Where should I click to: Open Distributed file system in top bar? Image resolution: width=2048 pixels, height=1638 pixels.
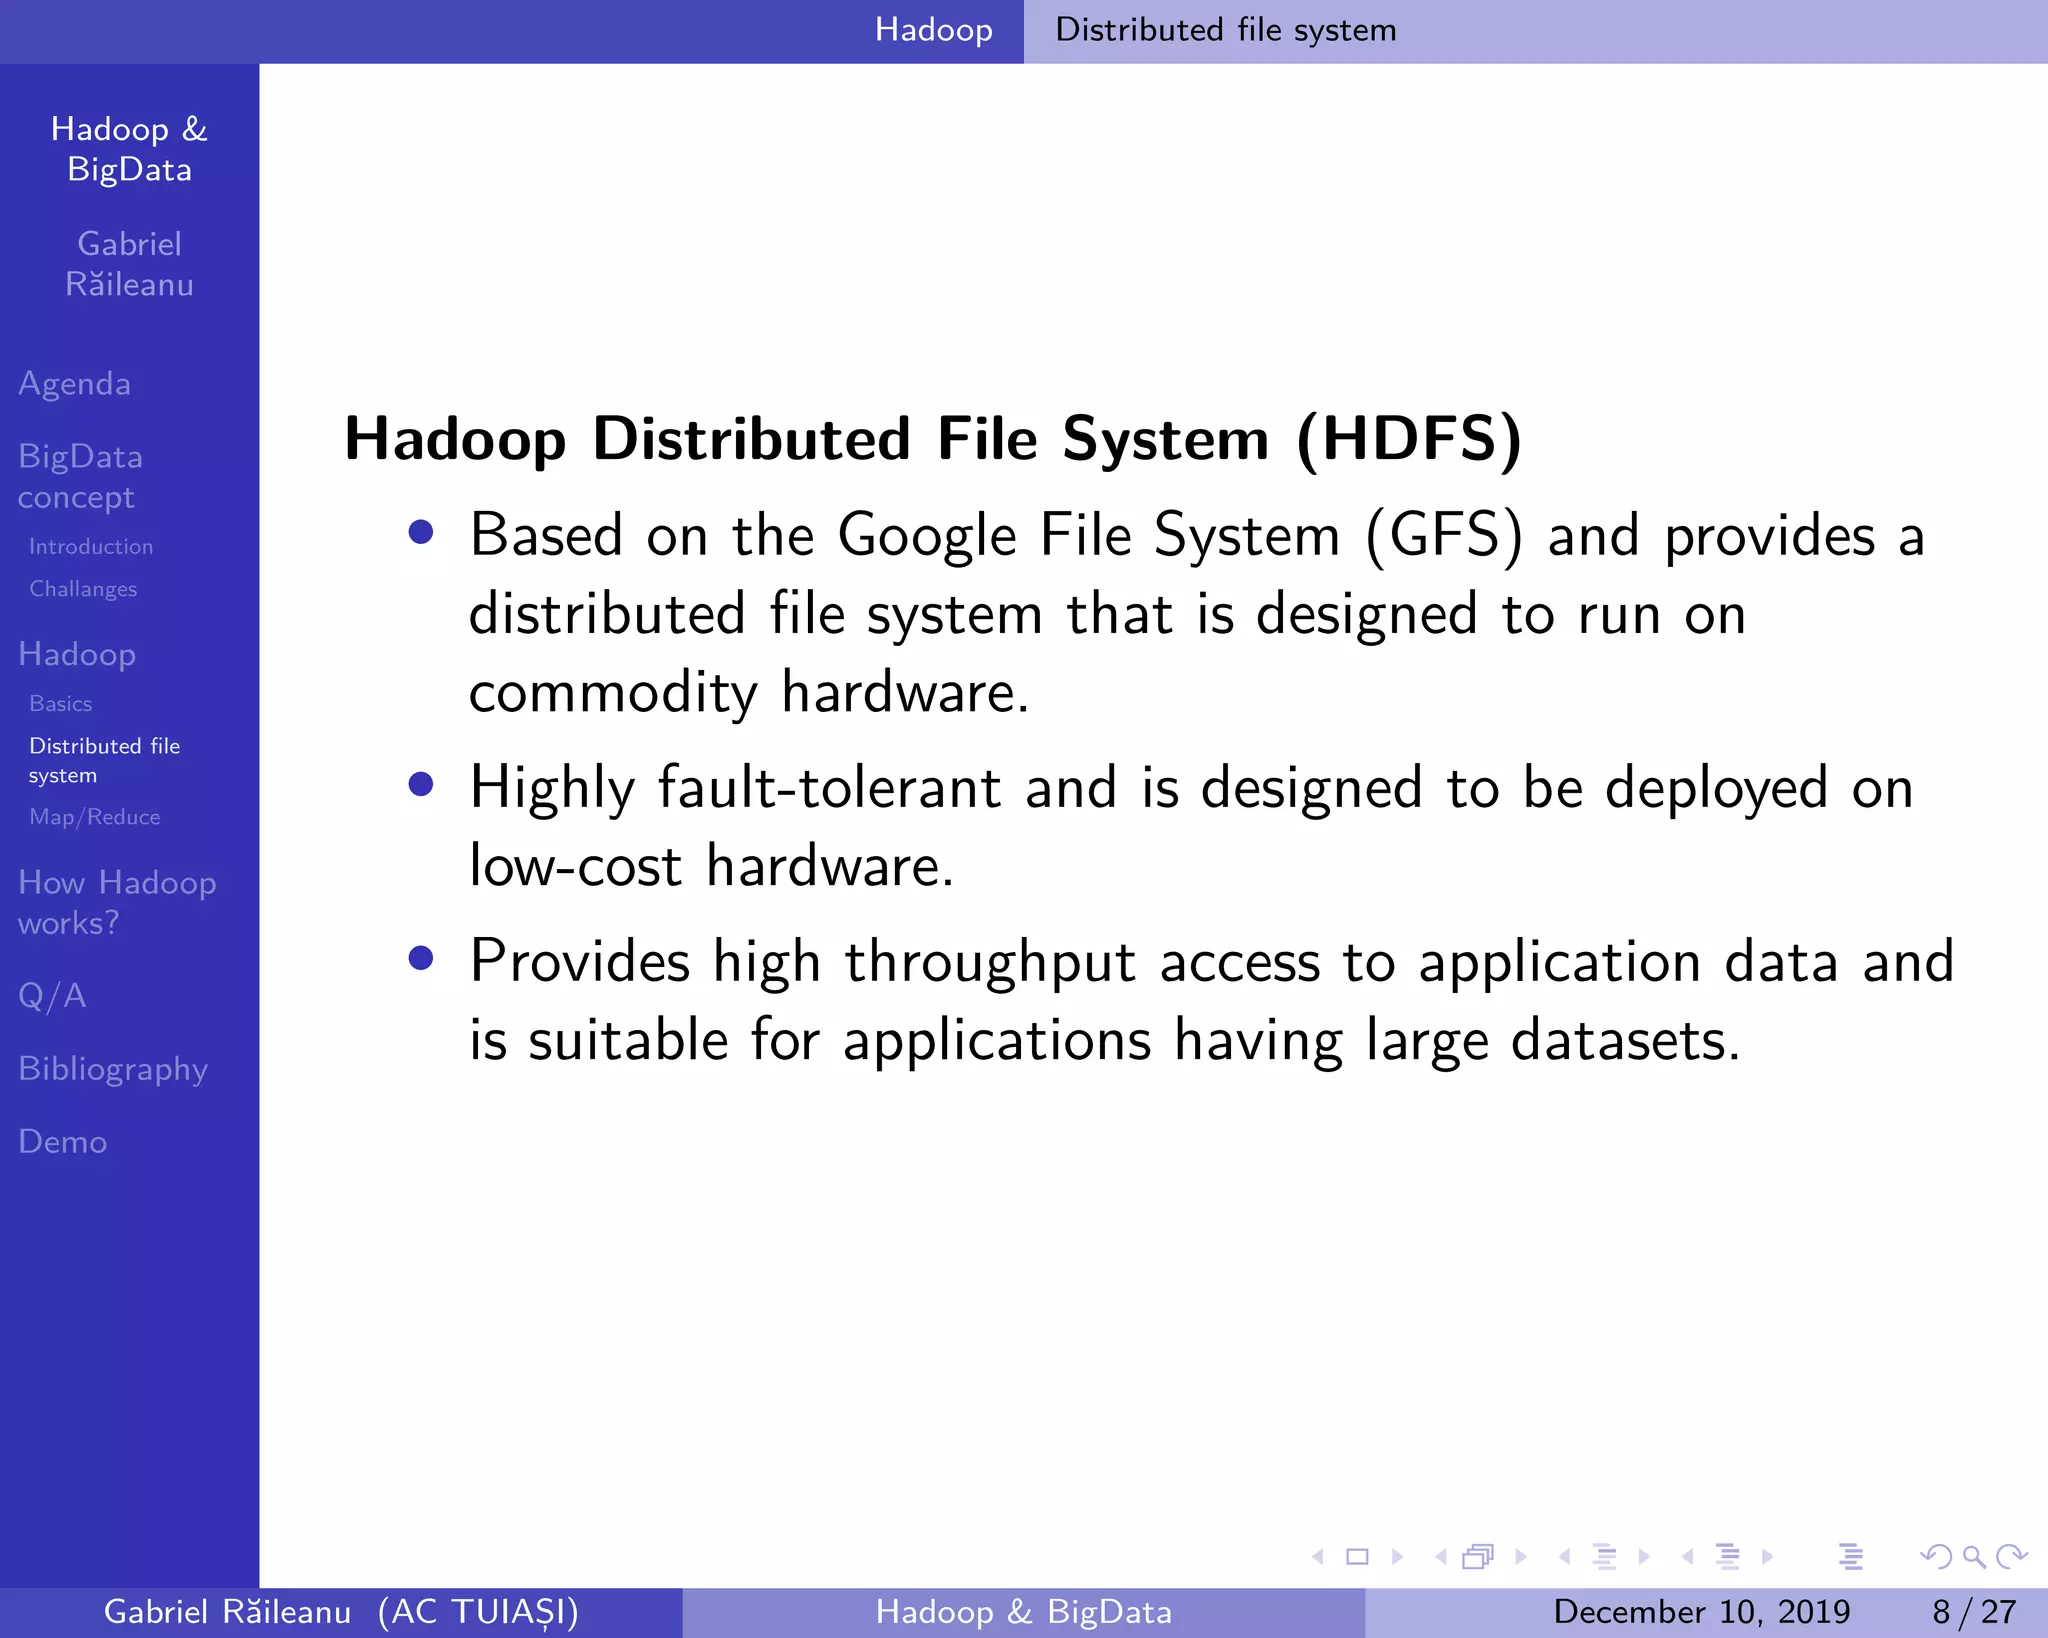pyautogui.click(x=1226, y=30)
